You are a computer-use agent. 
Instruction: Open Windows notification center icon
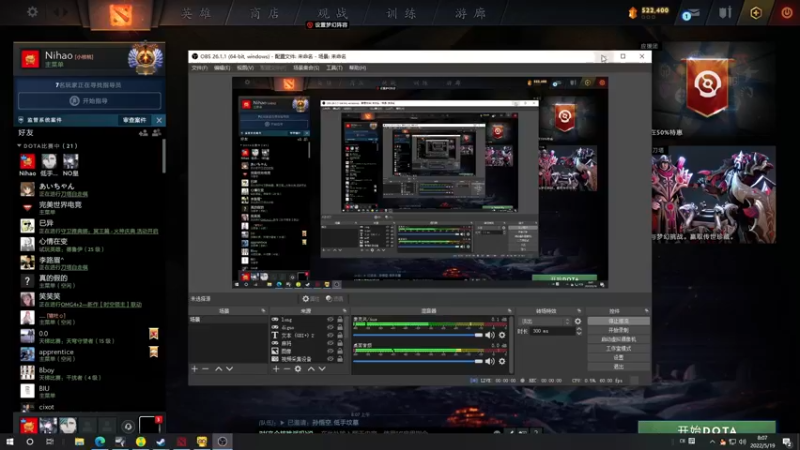click(787, 441)
